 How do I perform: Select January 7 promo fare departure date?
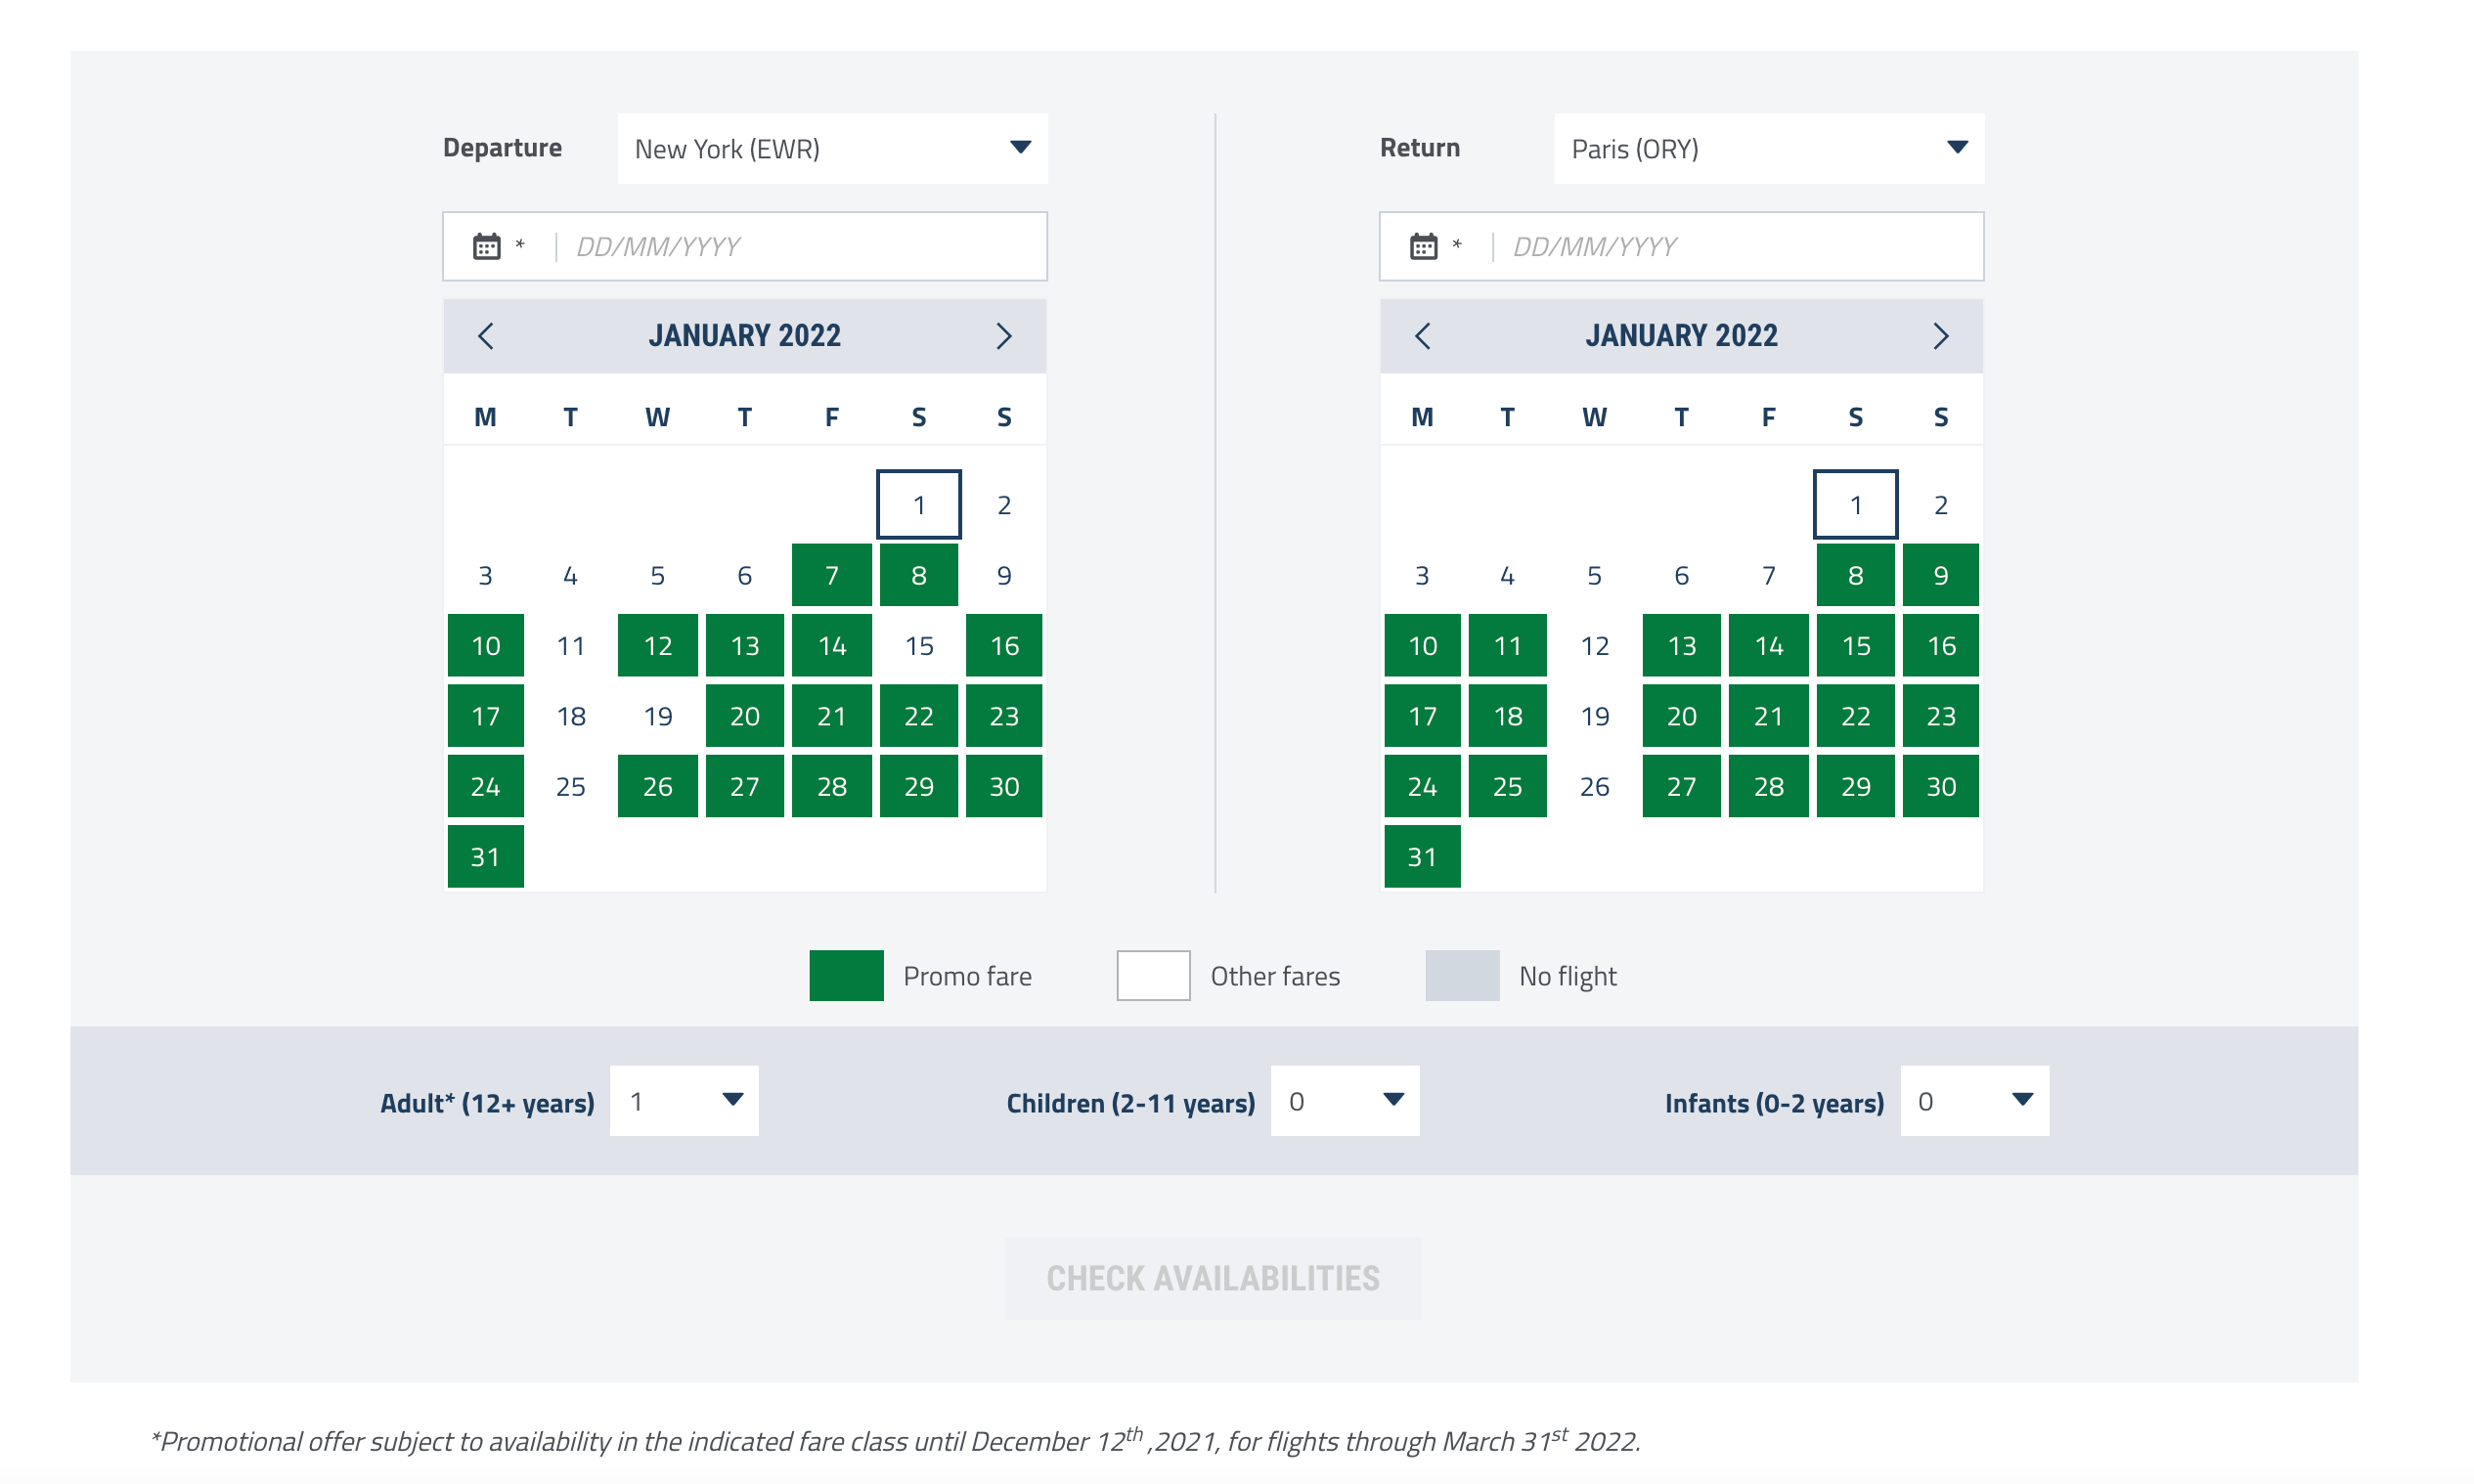coord(832,575)
